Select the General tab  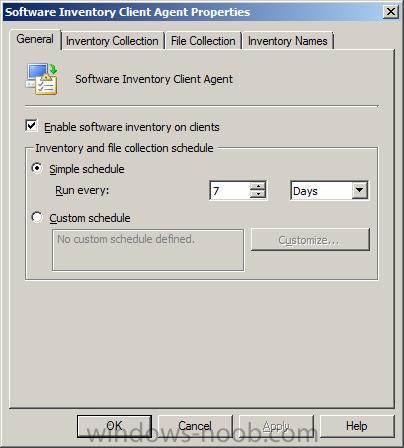pos(35,39)
